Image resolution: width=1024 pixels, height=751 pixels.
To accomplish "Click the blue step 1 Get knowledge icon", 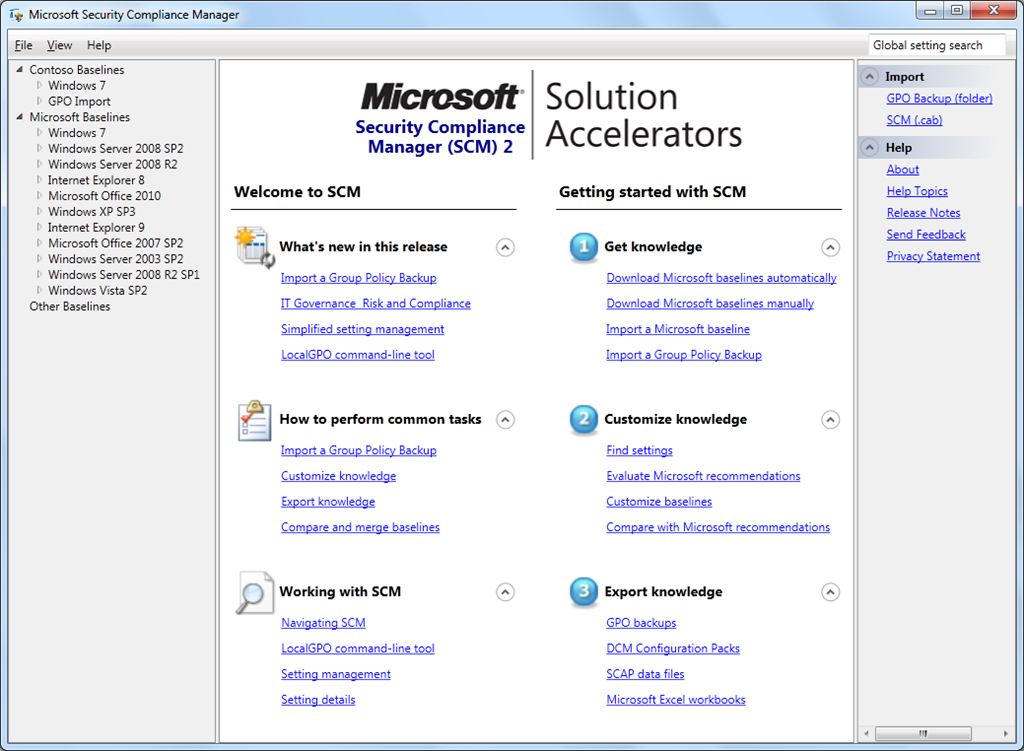I will point(583,247).
